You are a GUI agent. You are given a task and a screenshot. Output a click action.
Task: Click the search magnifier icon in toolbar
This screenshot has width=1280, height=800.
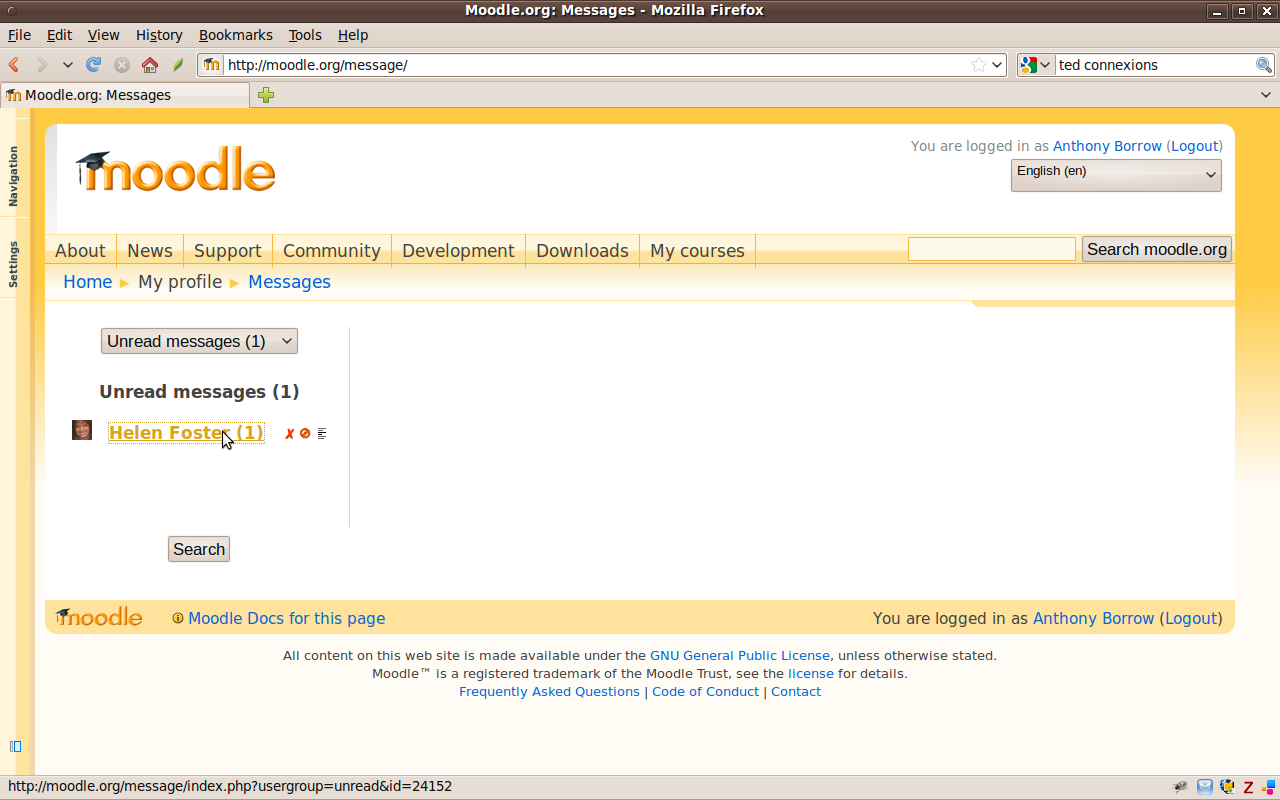coord(1264,65)
